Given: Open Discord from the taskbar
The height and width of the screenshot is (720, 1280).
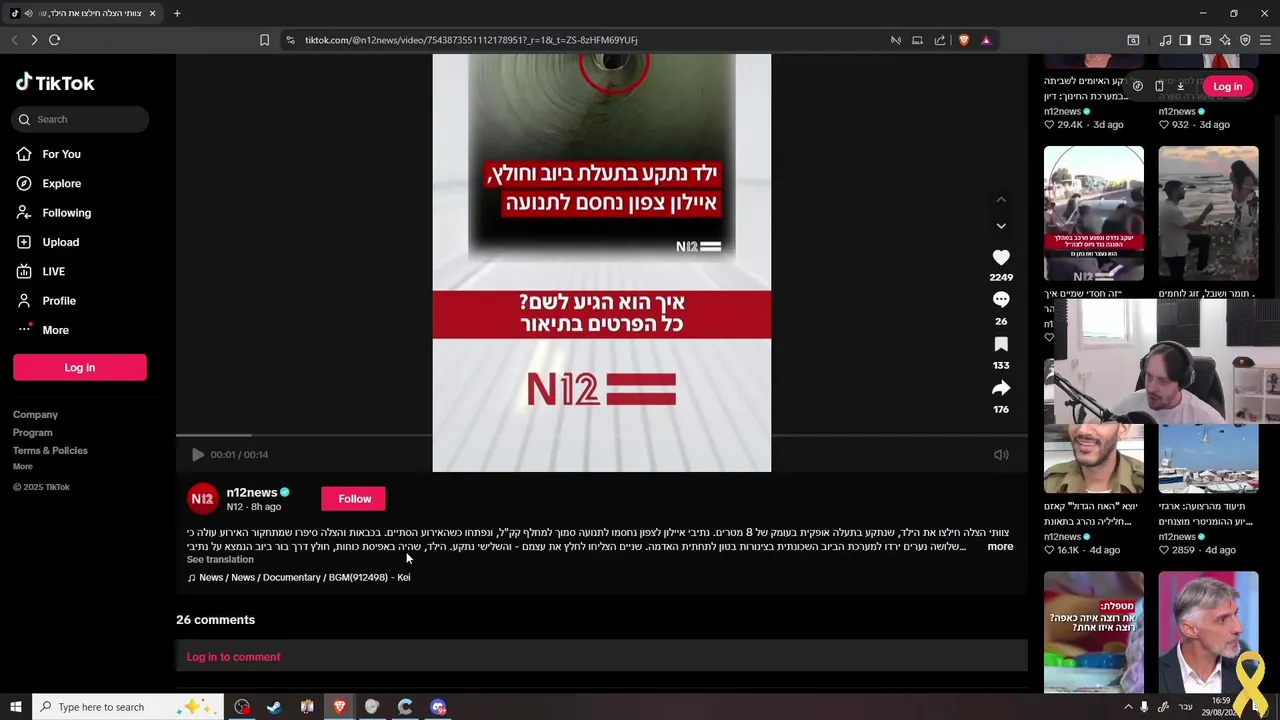Looking at the screenshot, I should [438, 707].
